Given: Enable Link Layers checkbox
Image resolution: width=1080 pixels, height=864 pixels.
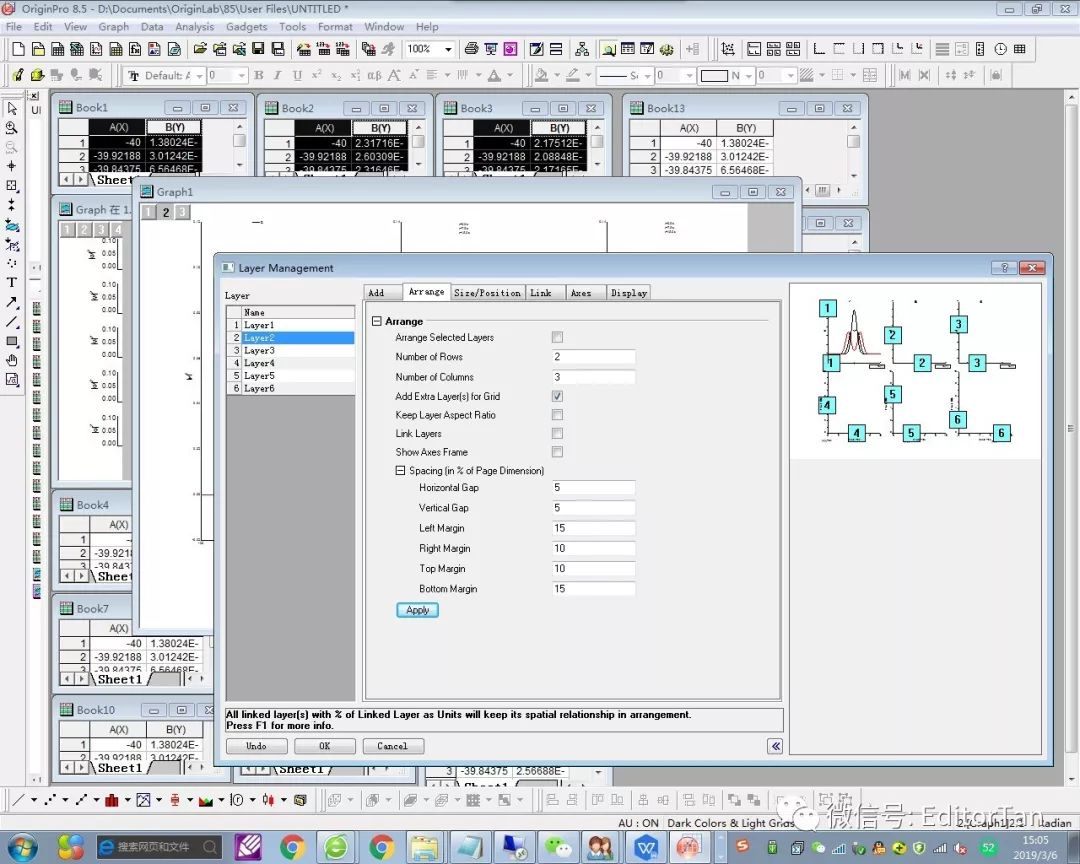Looking at the screenshot, I should pos(557,433).
